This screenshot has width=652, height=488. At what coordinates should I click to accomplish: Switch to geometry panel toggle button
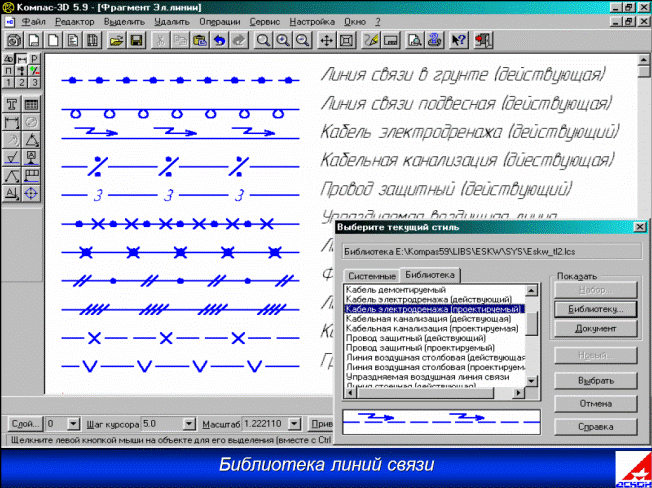click(9, 59)
